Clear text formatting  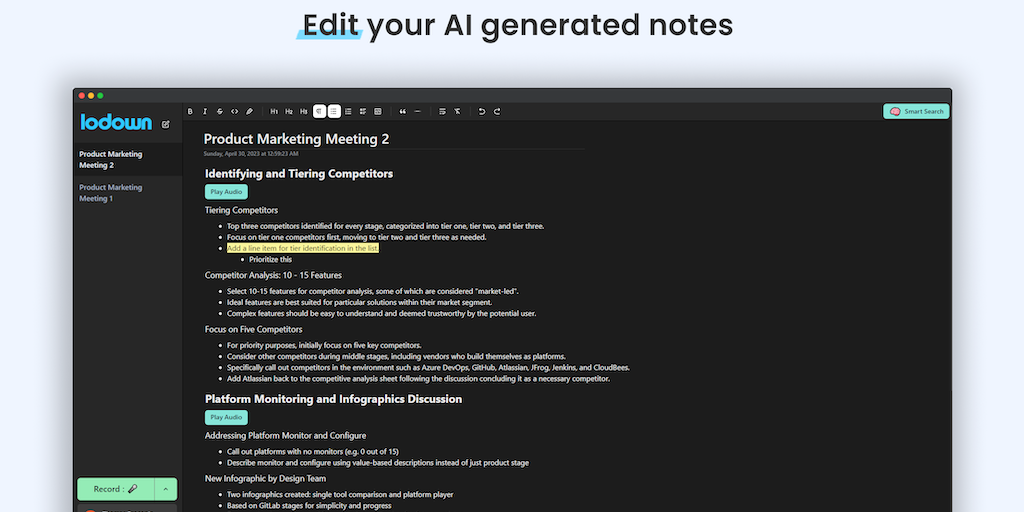(457, 112)
